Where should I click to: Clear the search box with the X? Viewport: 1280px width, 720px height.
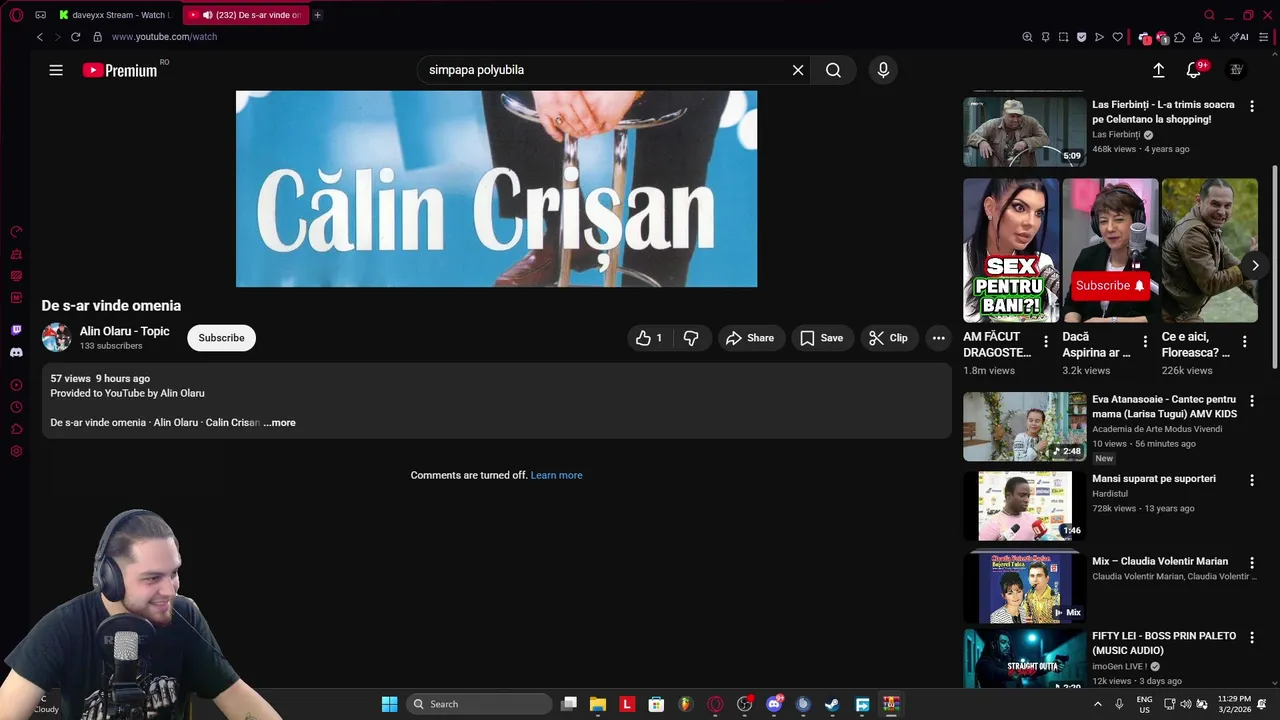point(798,70)
